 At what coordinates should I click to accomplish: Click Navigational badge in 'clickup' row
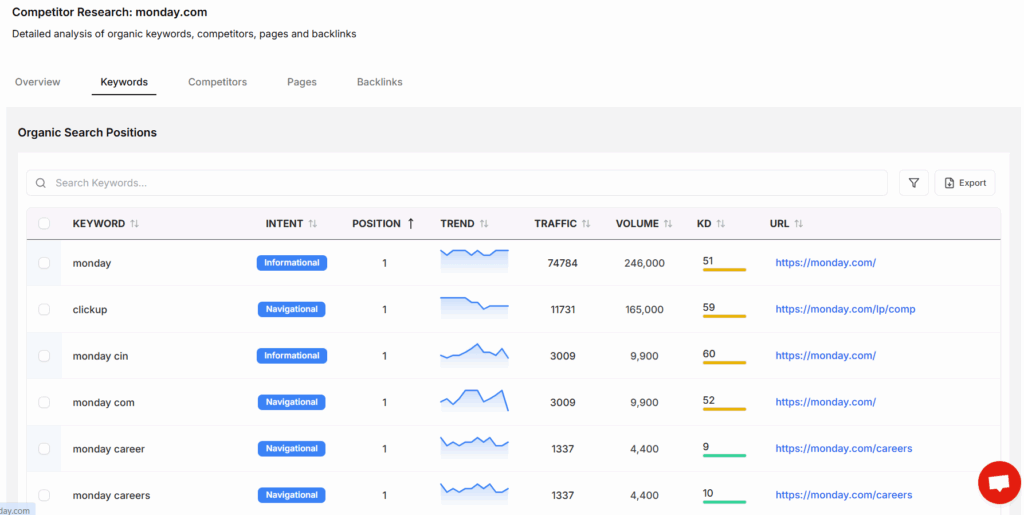coord(292,309)
